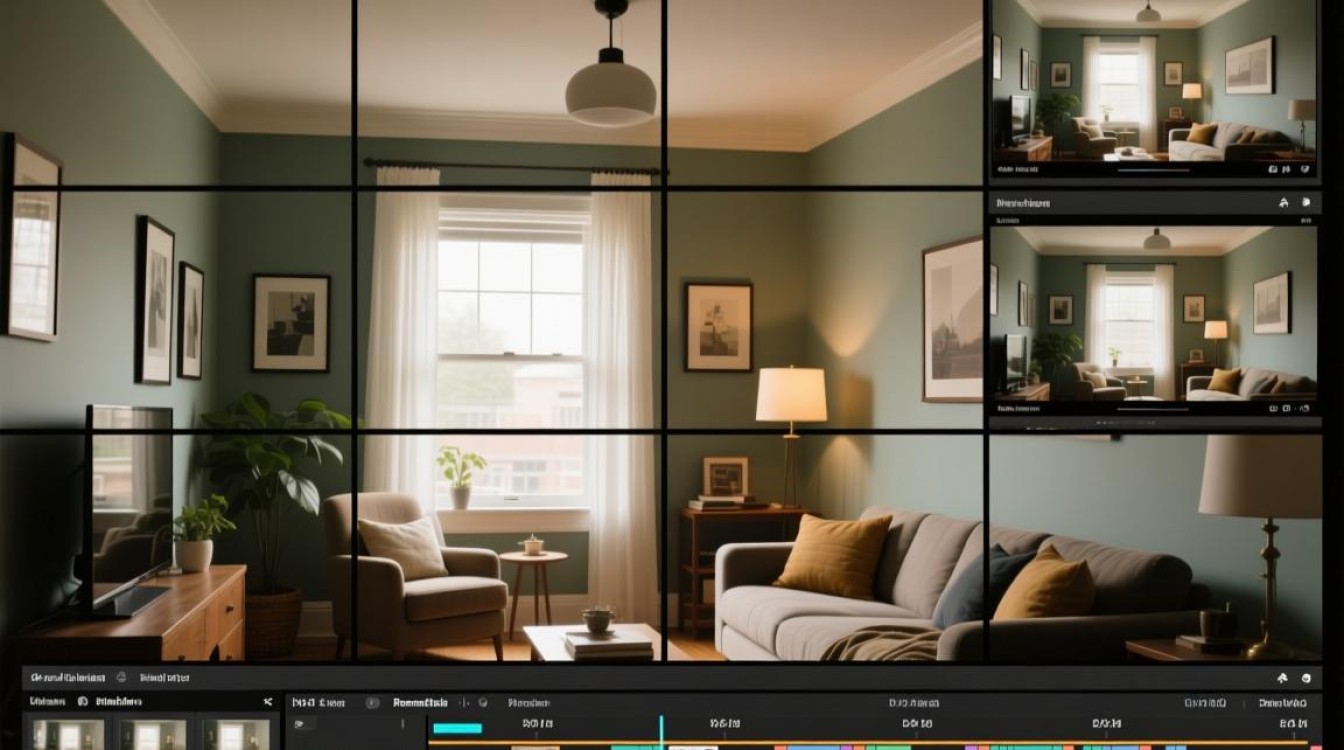
Task: Click the up-arrow icon in the right panel's middle header
Action: point(1283,203)
